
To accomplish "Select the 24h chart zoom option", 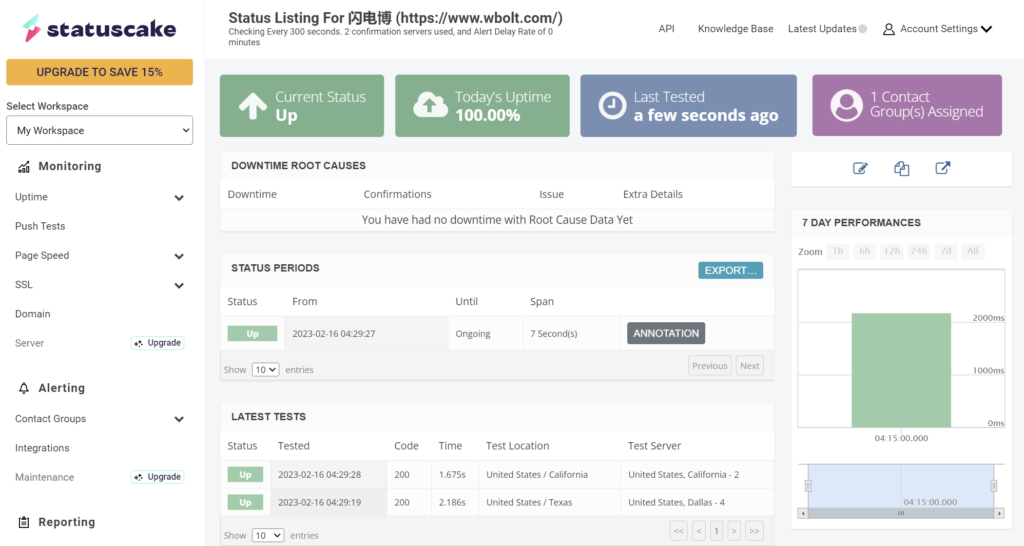I will click(x=918, y=251).
